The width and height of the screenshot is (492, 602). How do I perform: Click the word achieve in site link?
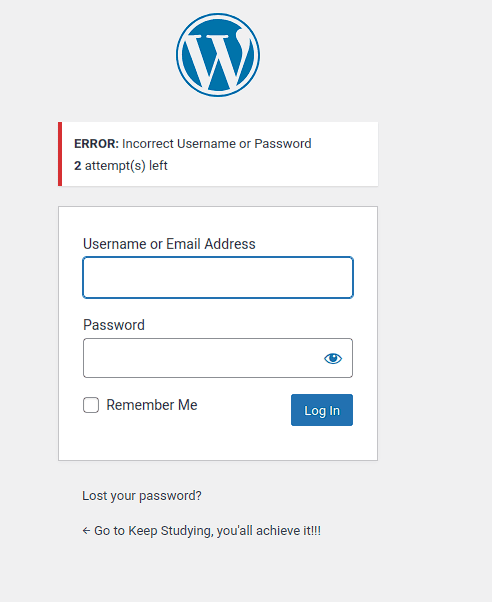point(278,531)
